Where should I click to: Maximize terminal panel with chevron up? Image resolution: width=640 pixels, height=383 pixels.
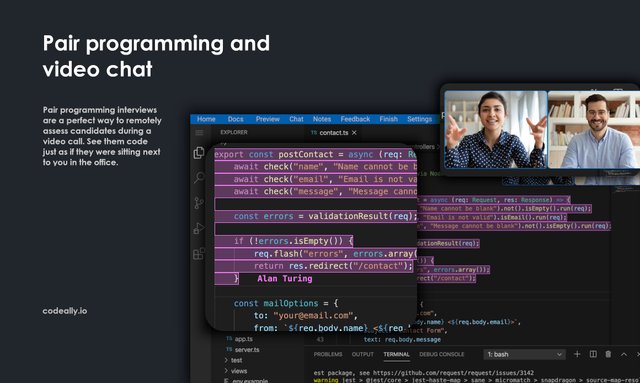[x=624, y=354]
